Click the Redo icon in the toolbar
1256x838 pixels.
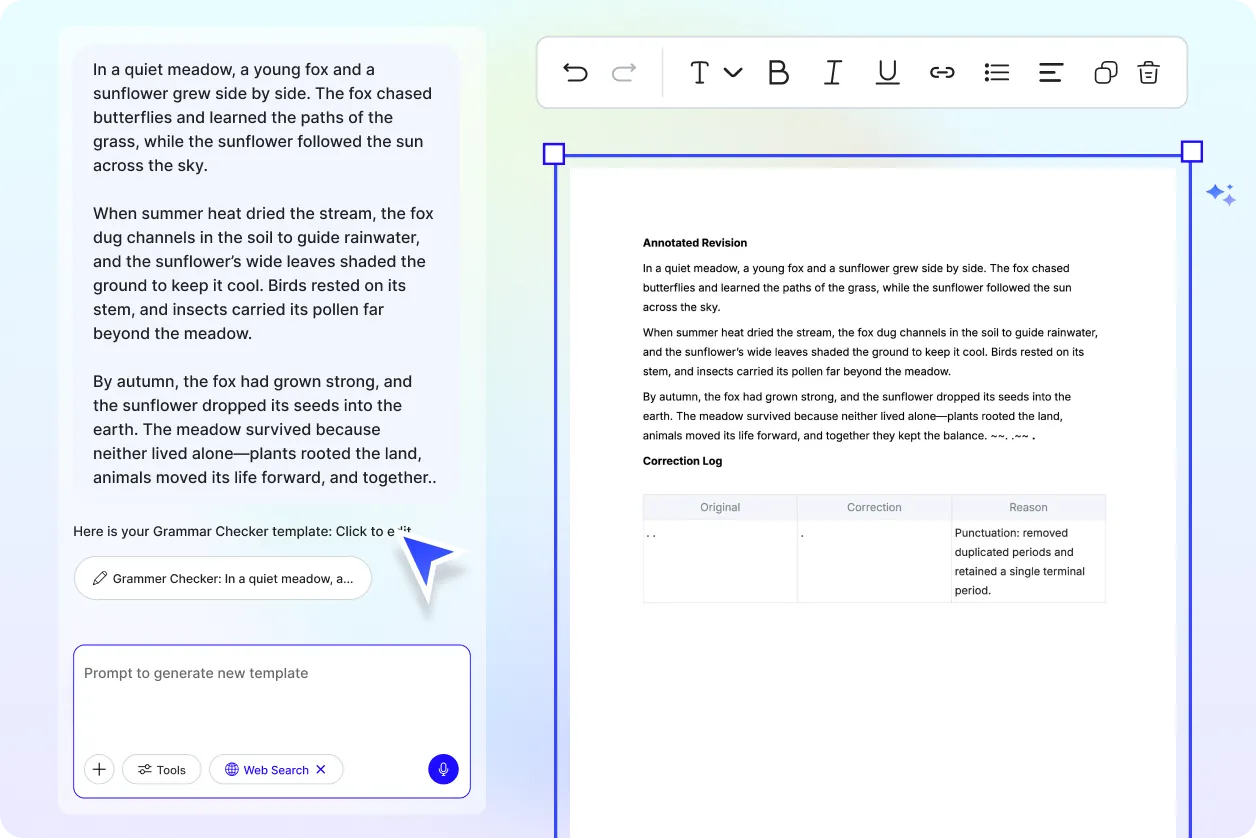point(622,72)
